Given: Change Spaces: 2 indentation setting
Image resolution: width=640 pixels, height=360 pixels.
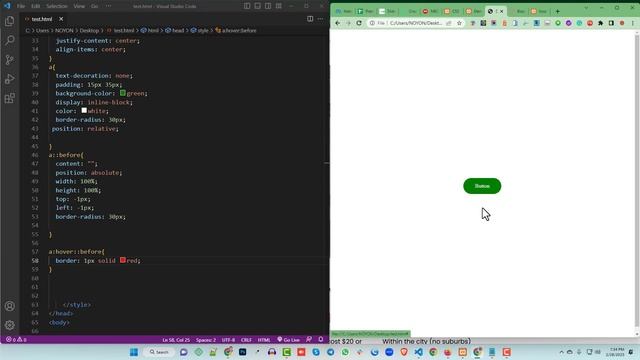Looking at the screenshot, I should coord(206,340).
